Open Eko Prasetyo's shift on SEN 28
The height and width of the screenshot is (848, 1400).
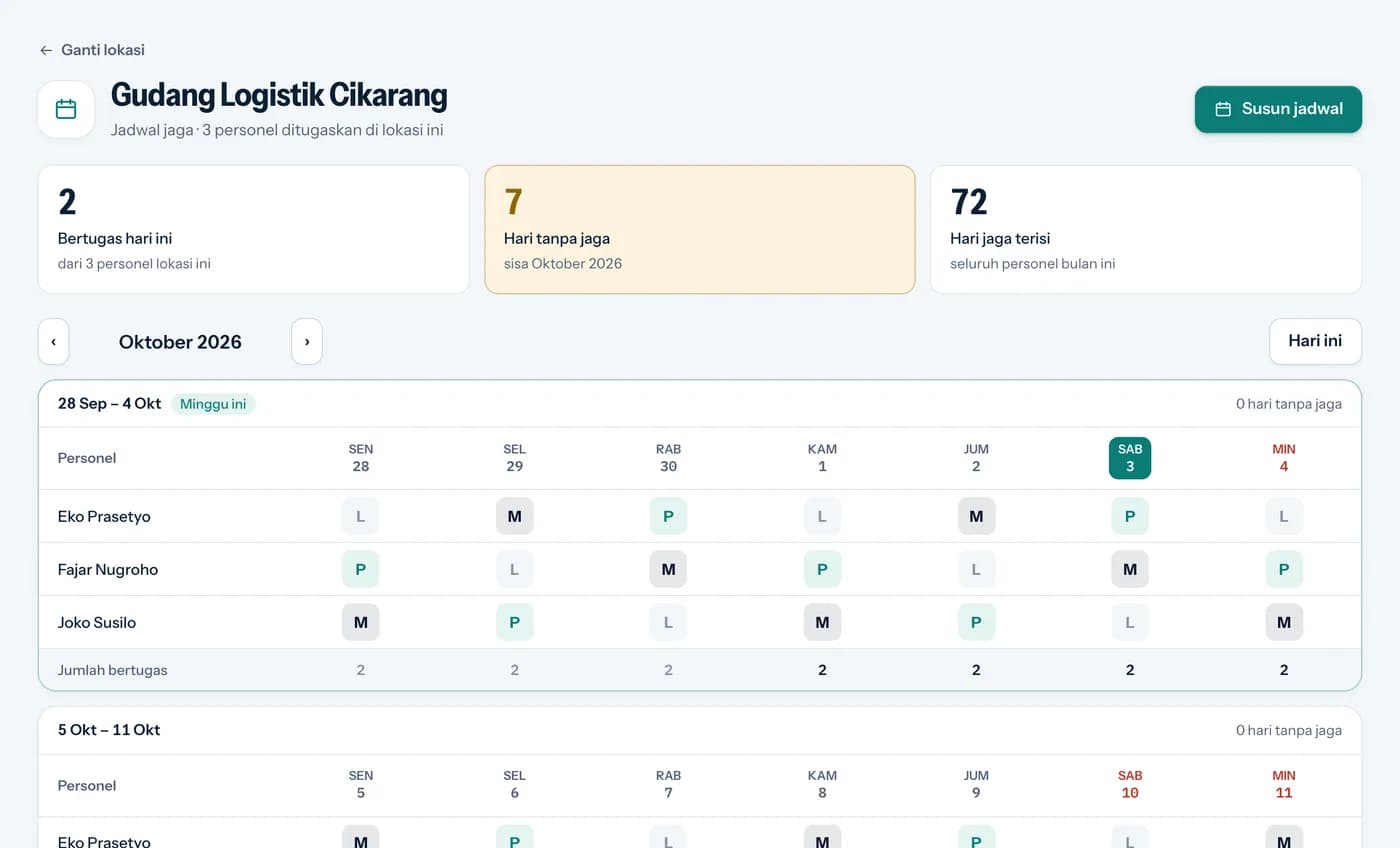click(x=361, y=517)
